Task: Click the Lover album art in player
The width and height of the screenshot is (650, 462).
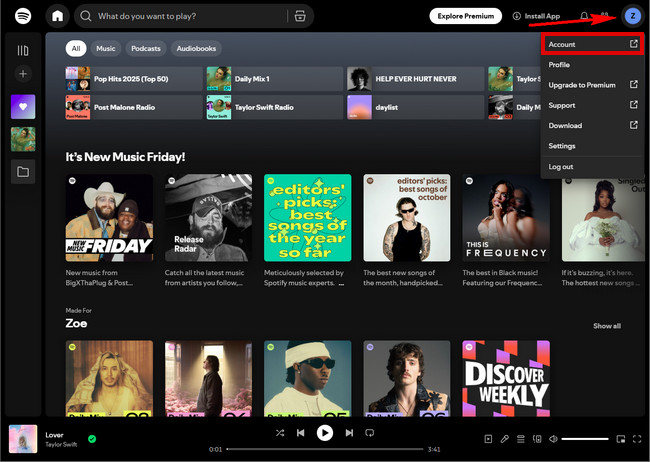Action: coord(23,439)
